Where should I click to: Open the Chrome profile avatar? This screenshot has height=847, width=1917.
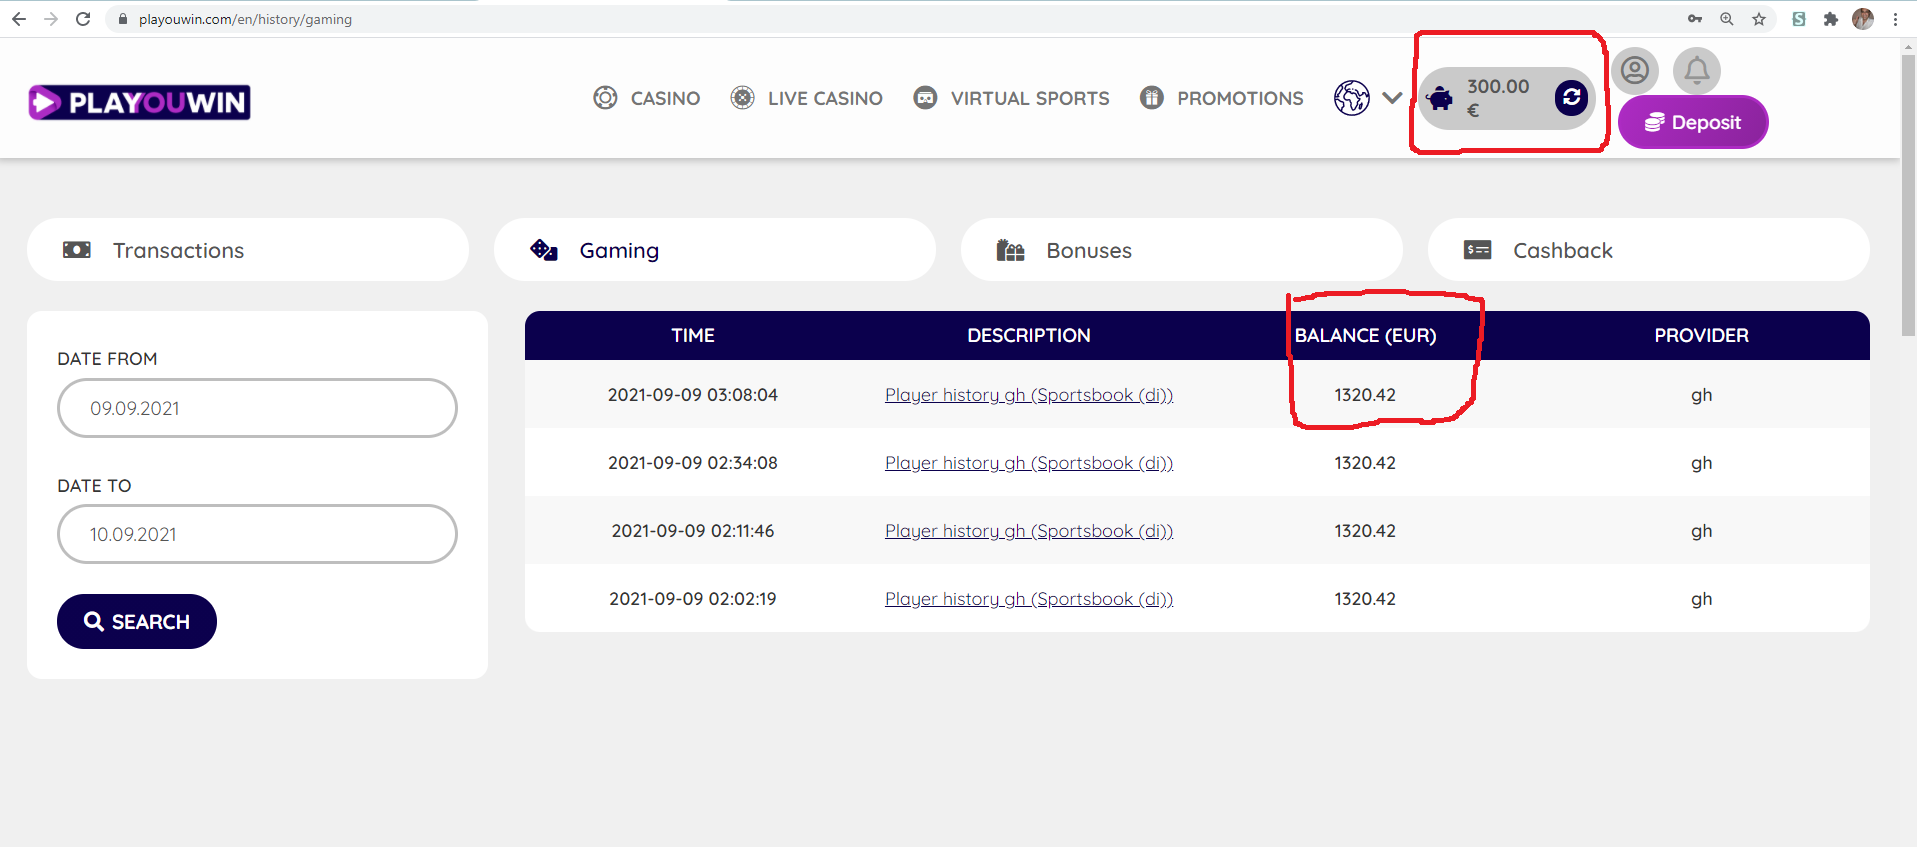click(1863, 19)
